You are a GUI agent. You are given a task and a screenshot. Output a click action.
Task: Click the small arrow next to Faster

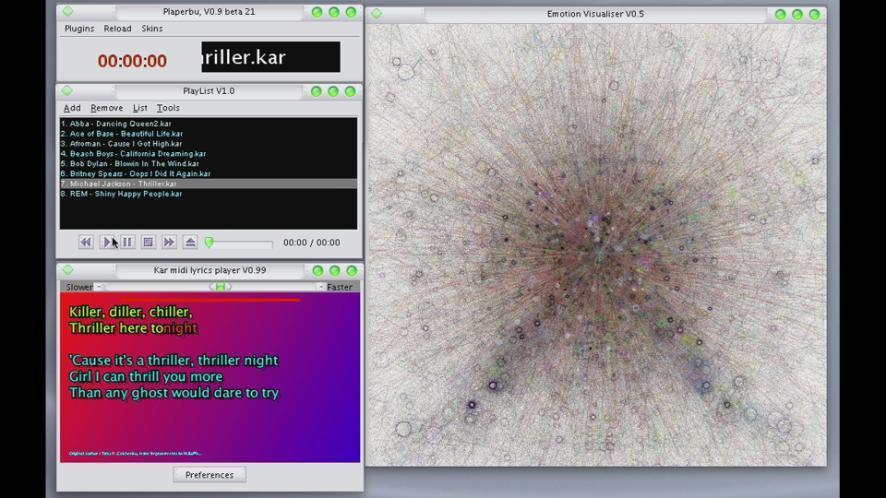(320, 287)
